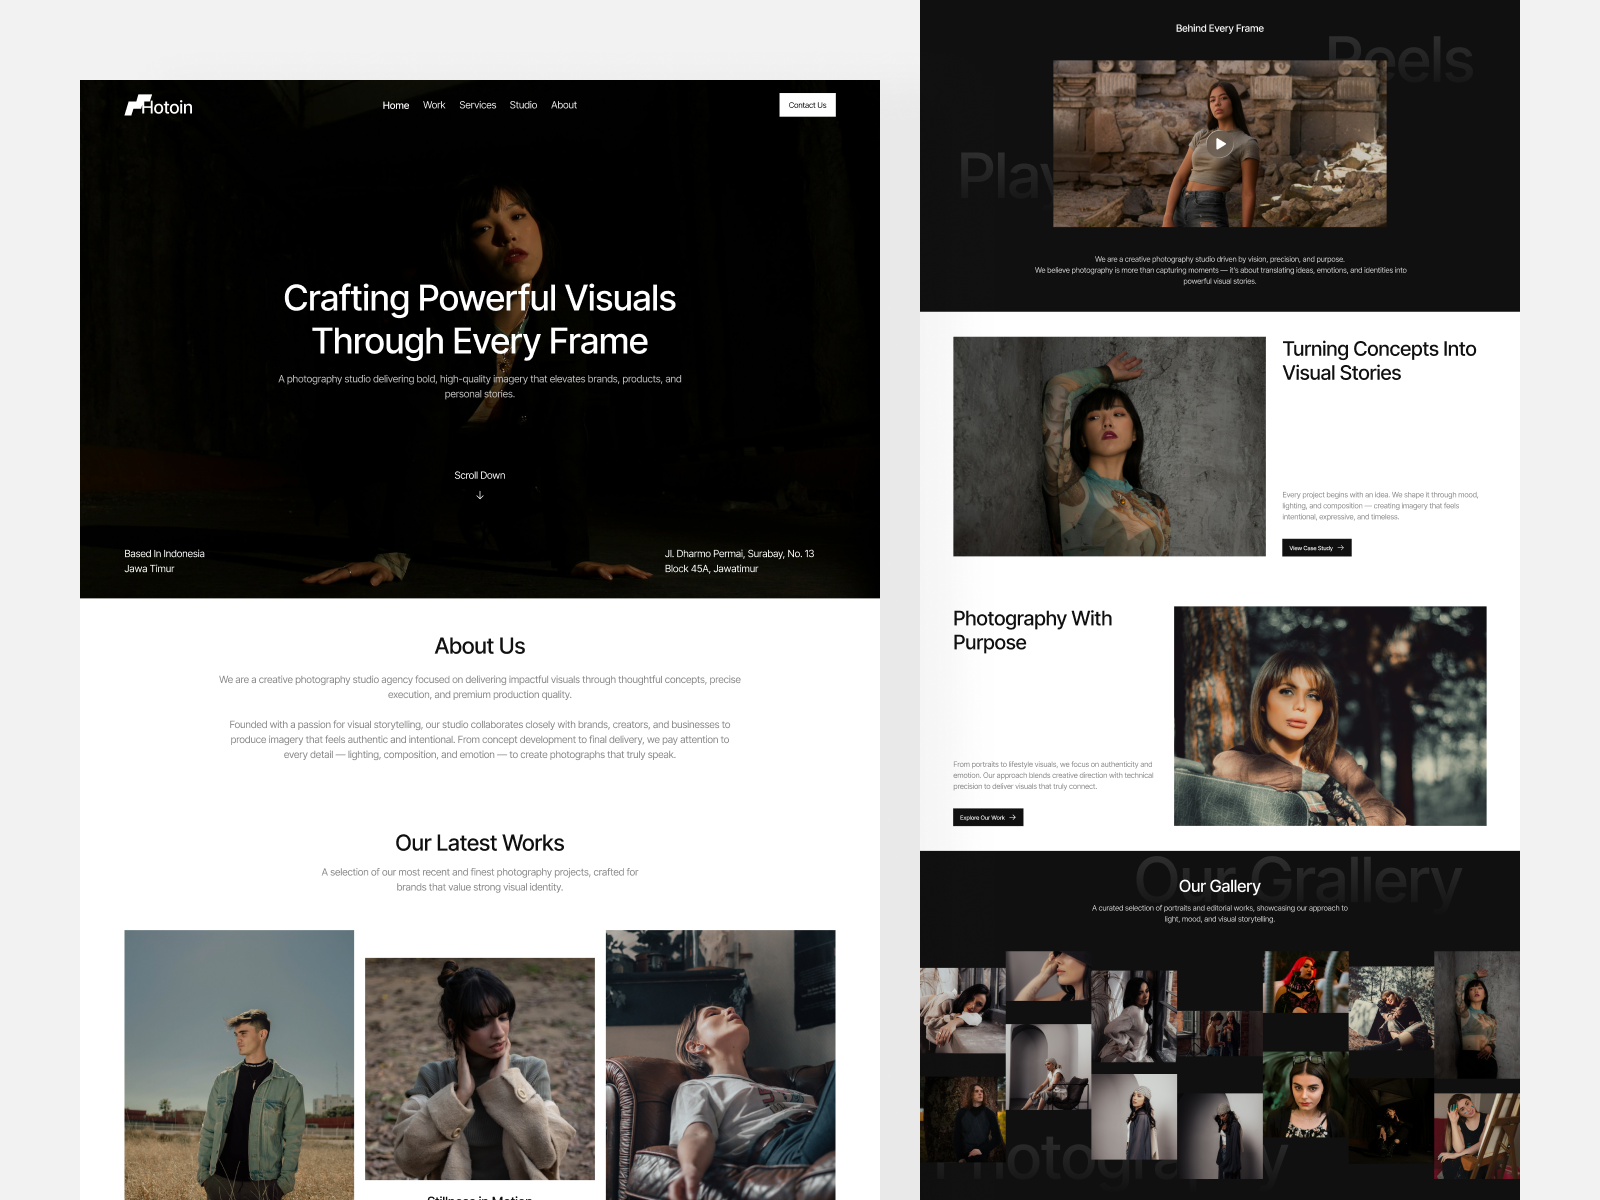The image size is (1600, 1200).
Task: Click the Crafting Powerful Visuals headline
Action: (x=480, y=319)
